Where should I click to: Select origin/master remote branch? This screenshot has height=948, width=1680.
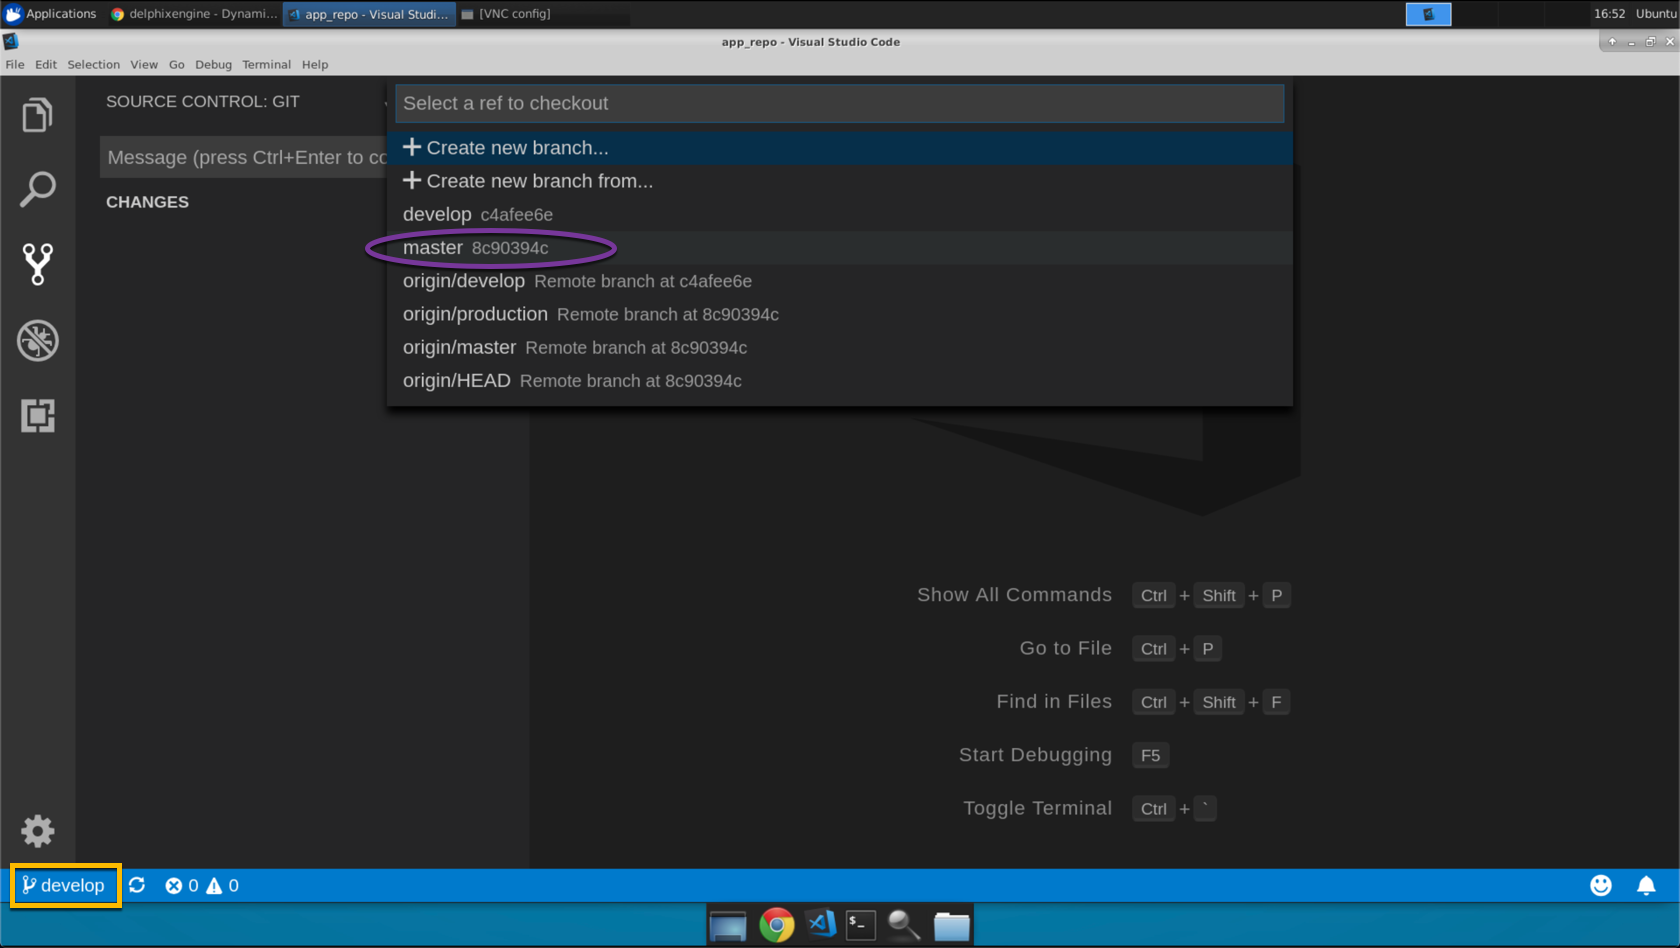point(840,347)
